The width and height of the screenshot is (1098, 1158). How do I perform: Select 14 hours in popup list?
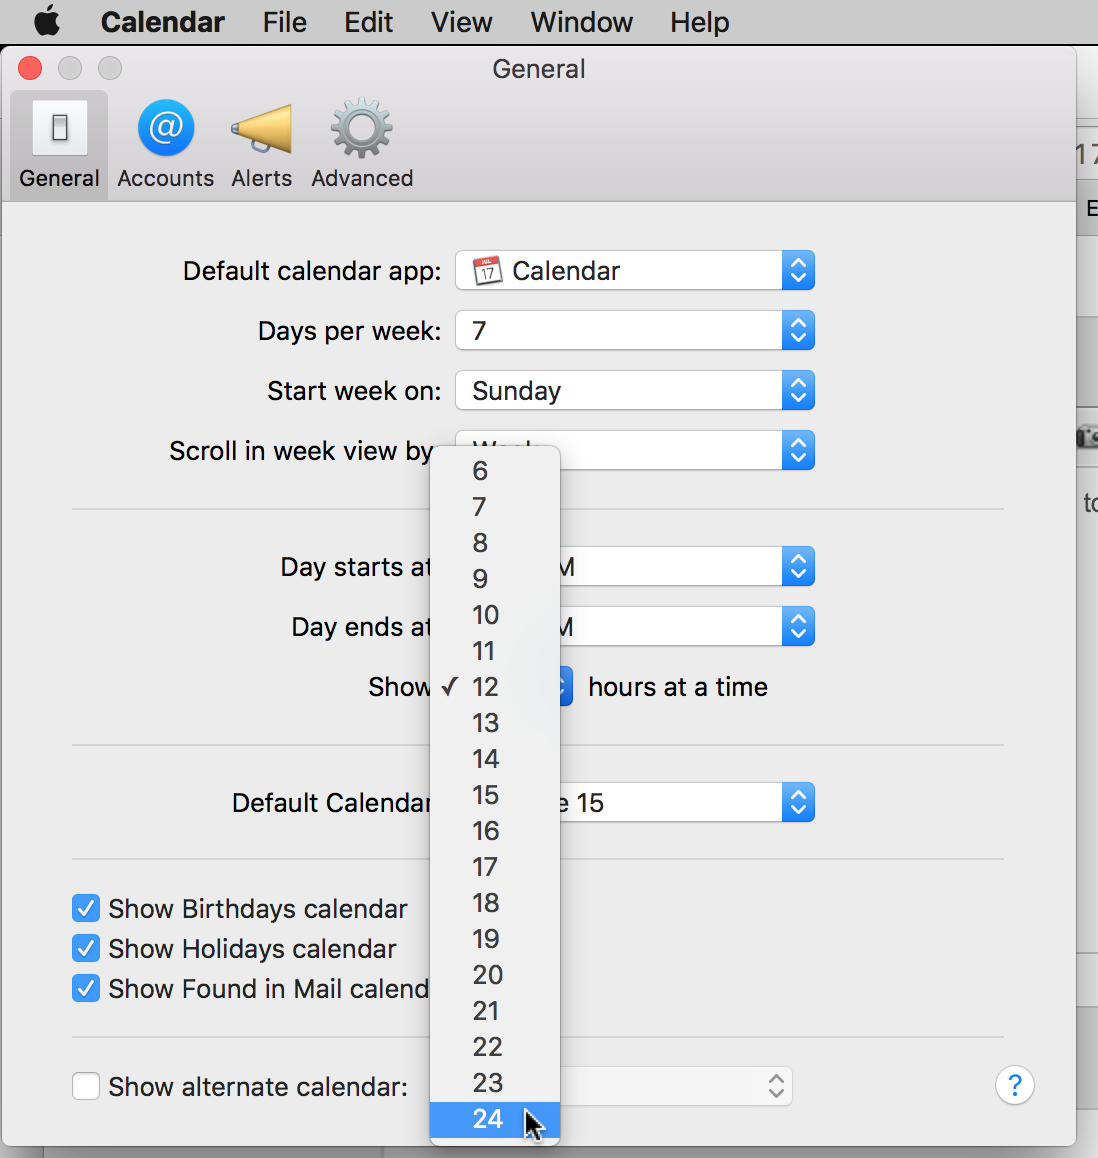pyautogui.click(x=495, y=758)
